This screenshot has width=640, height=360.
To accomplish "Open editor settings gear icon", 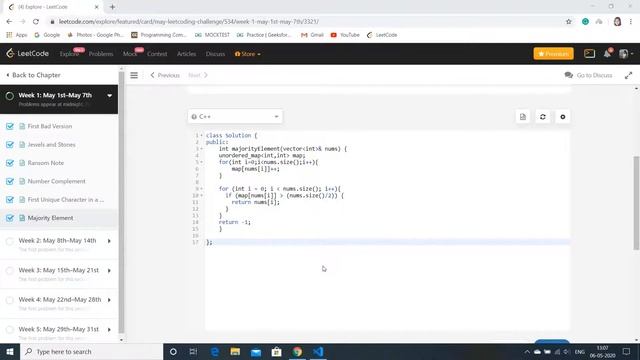I will (x=563, y=117).
